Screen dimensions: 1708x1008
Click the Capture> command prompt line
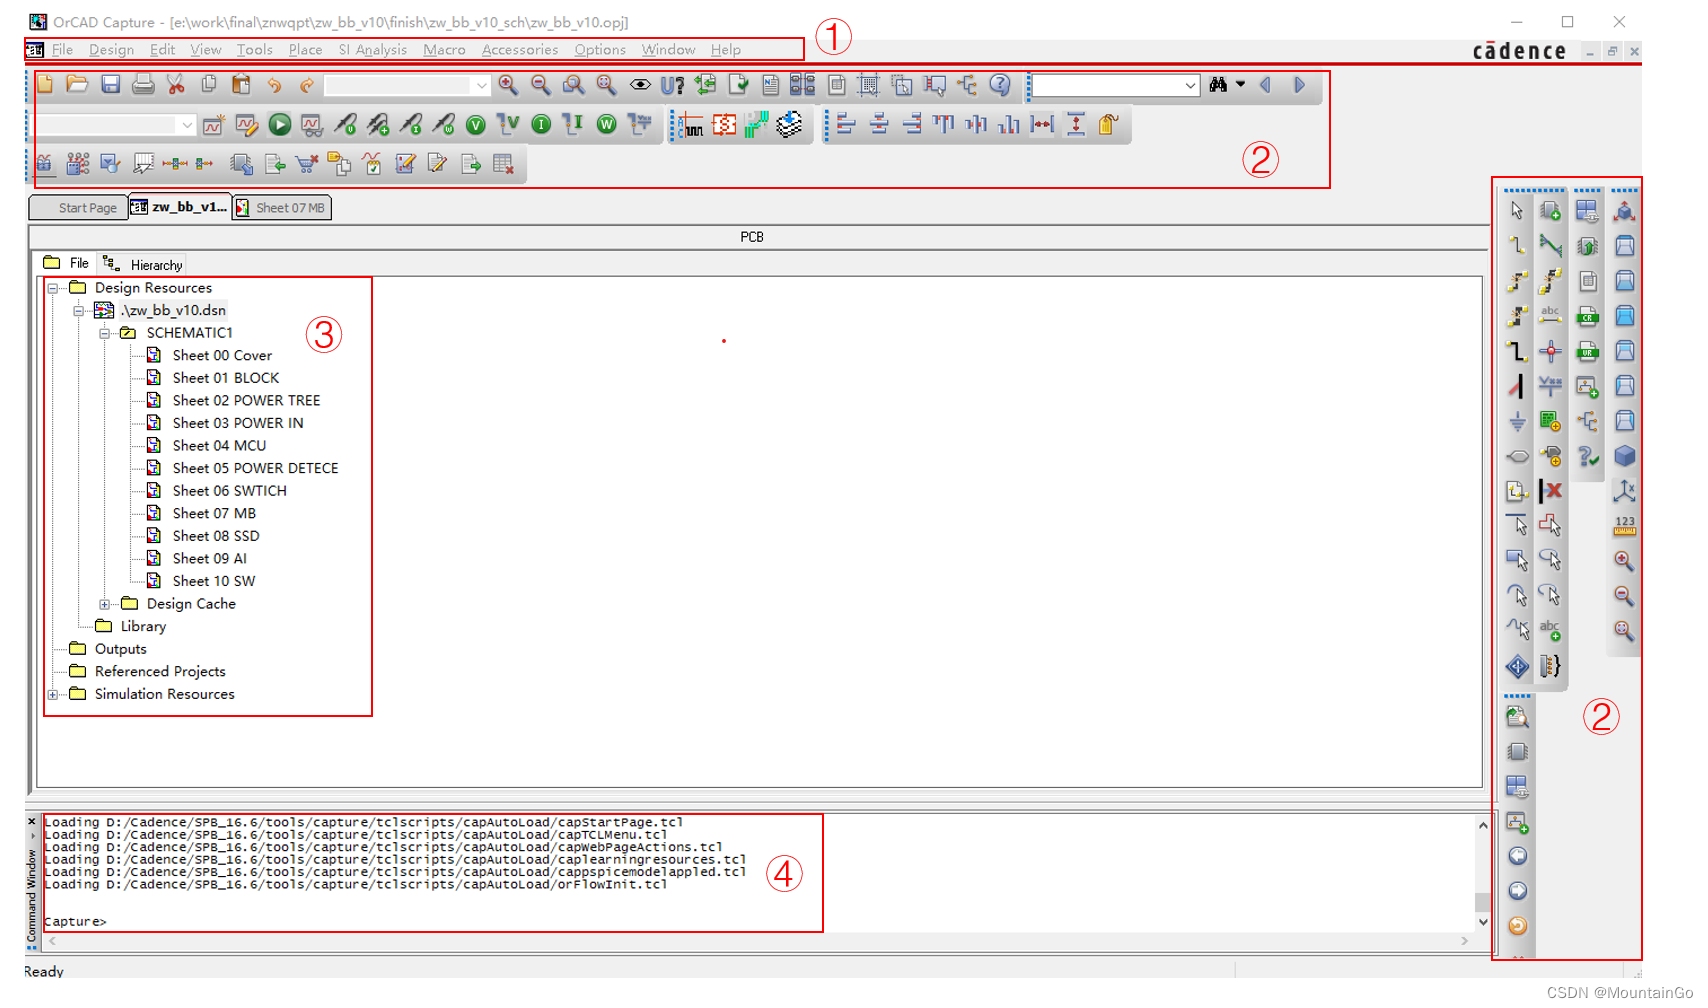click(76, 922)
